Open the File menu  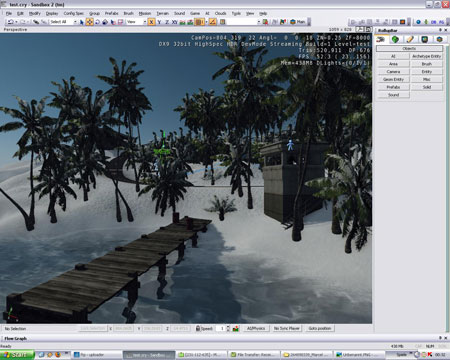click(x=9, y=13)
